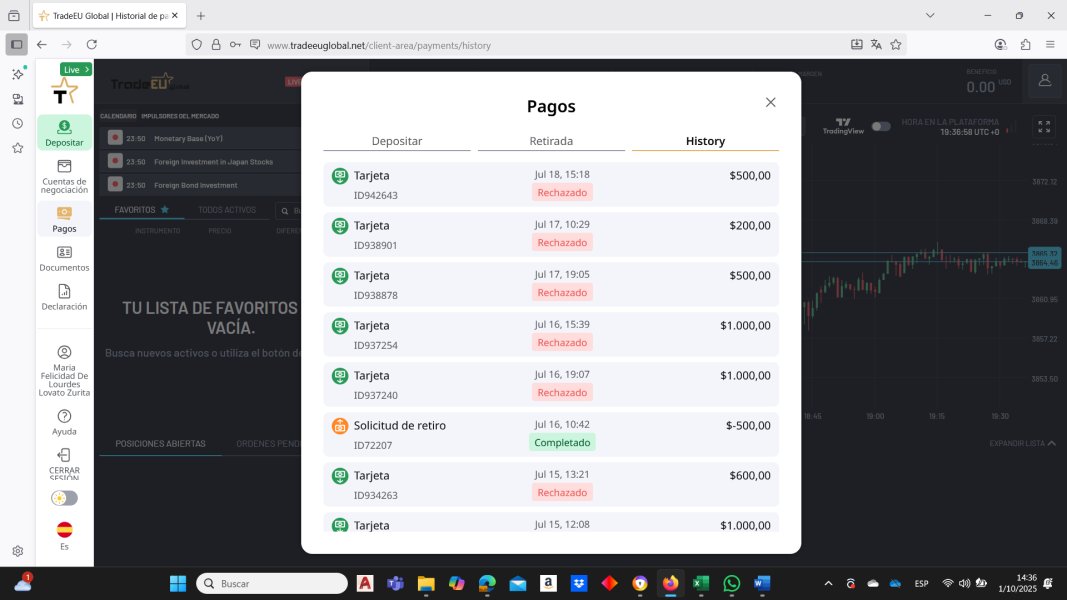Open the Es language selector

(64, 530)
